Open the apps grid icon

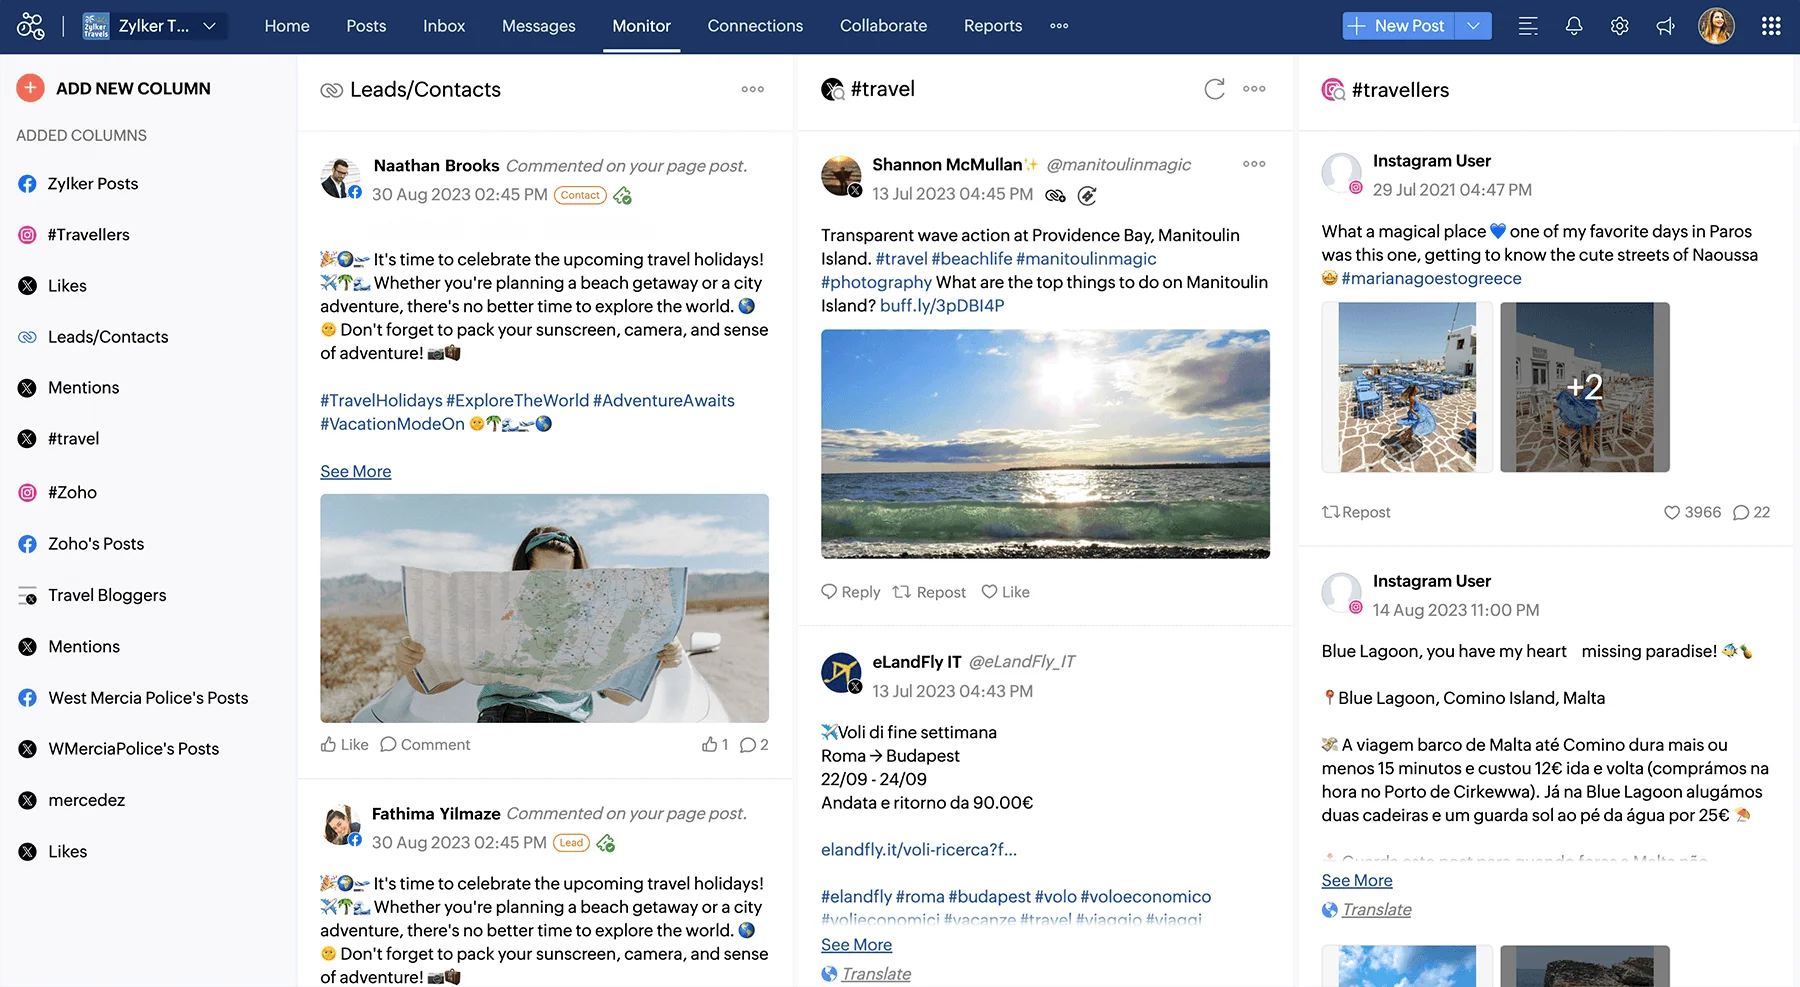tap(1771, 25)
